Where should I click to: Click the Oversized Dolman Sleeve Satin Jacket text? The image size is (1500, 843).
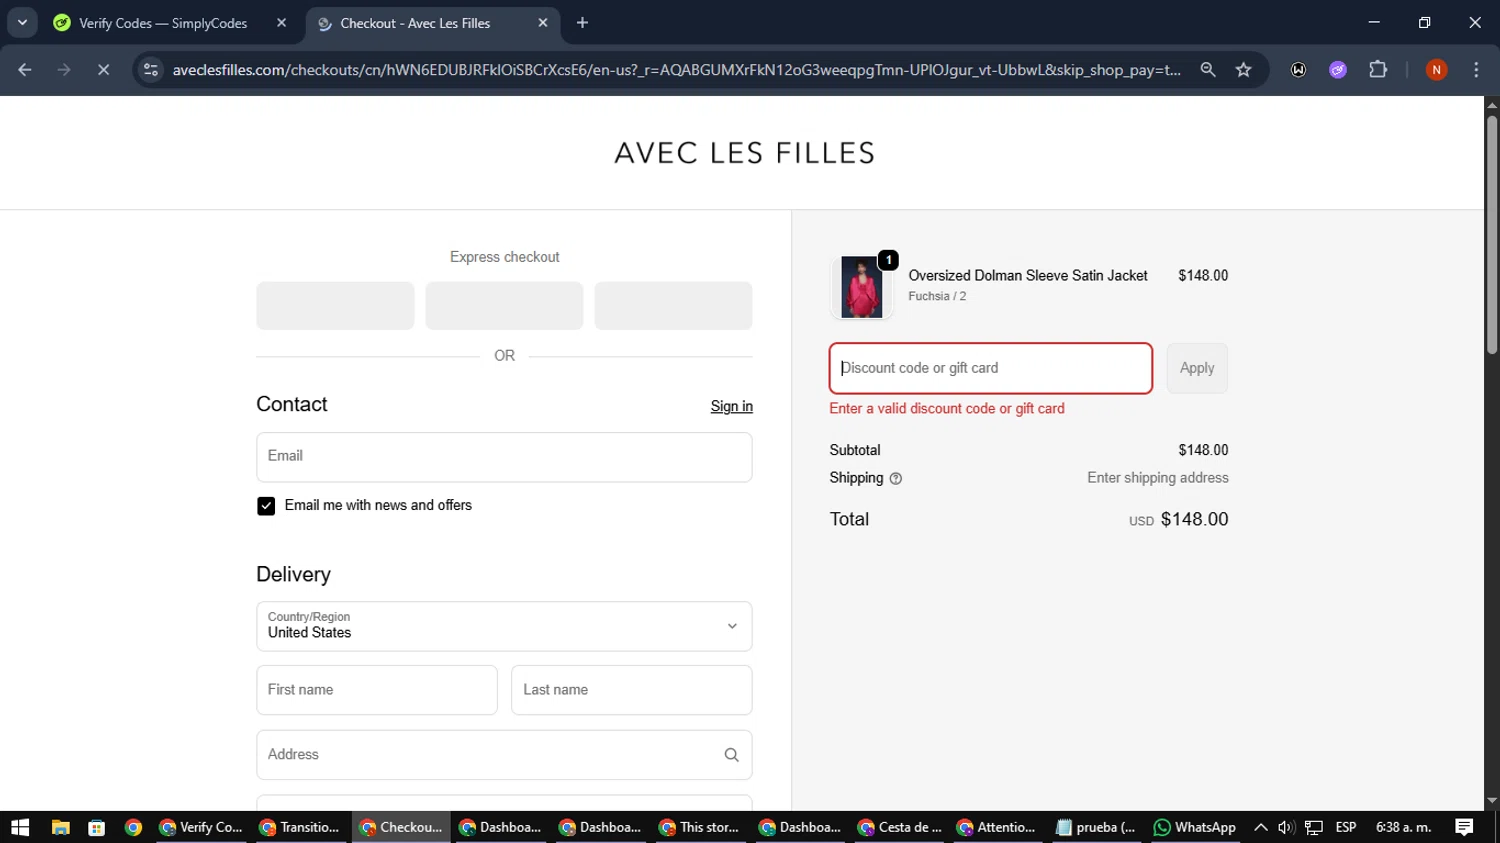[1028, 275]
